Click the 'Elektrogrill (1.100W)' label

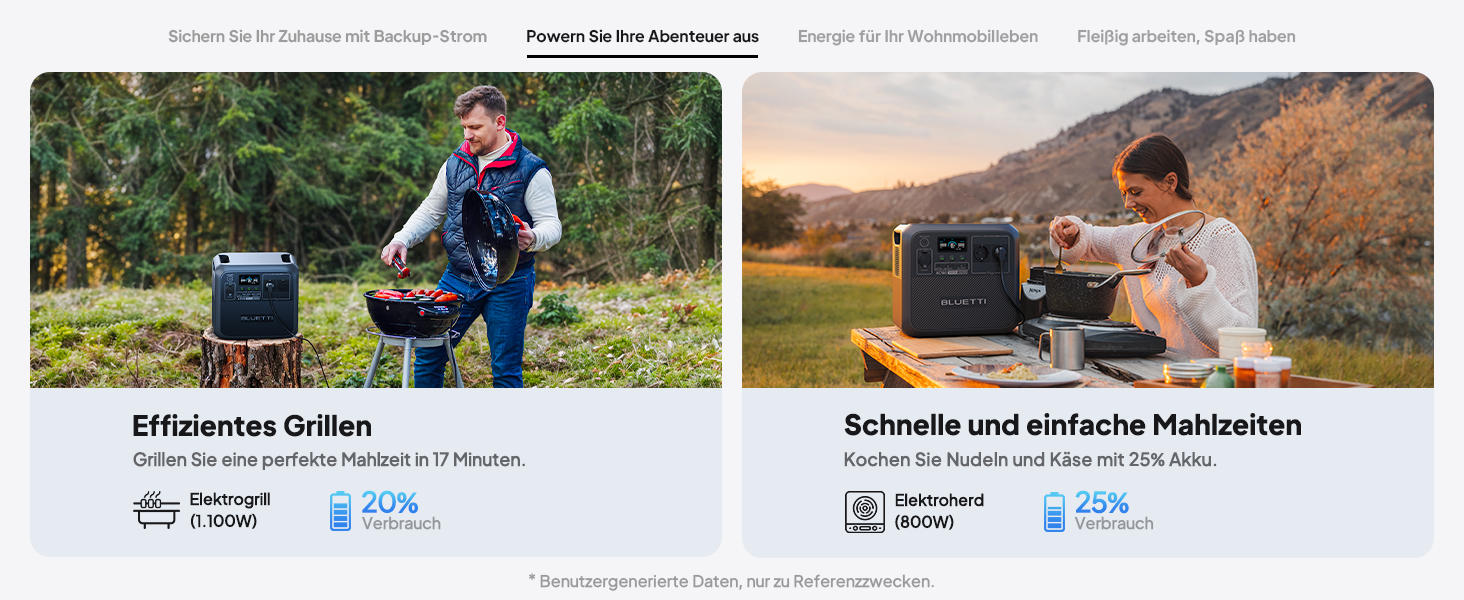230,510
